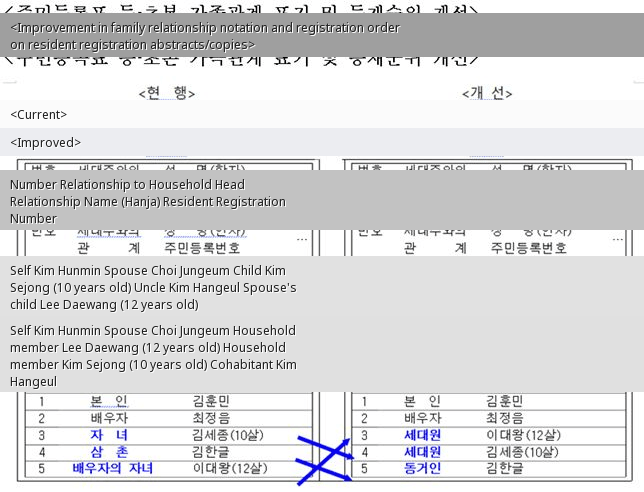Click the blue 삼 촌 label in the left table

click(x=109, y=452)
